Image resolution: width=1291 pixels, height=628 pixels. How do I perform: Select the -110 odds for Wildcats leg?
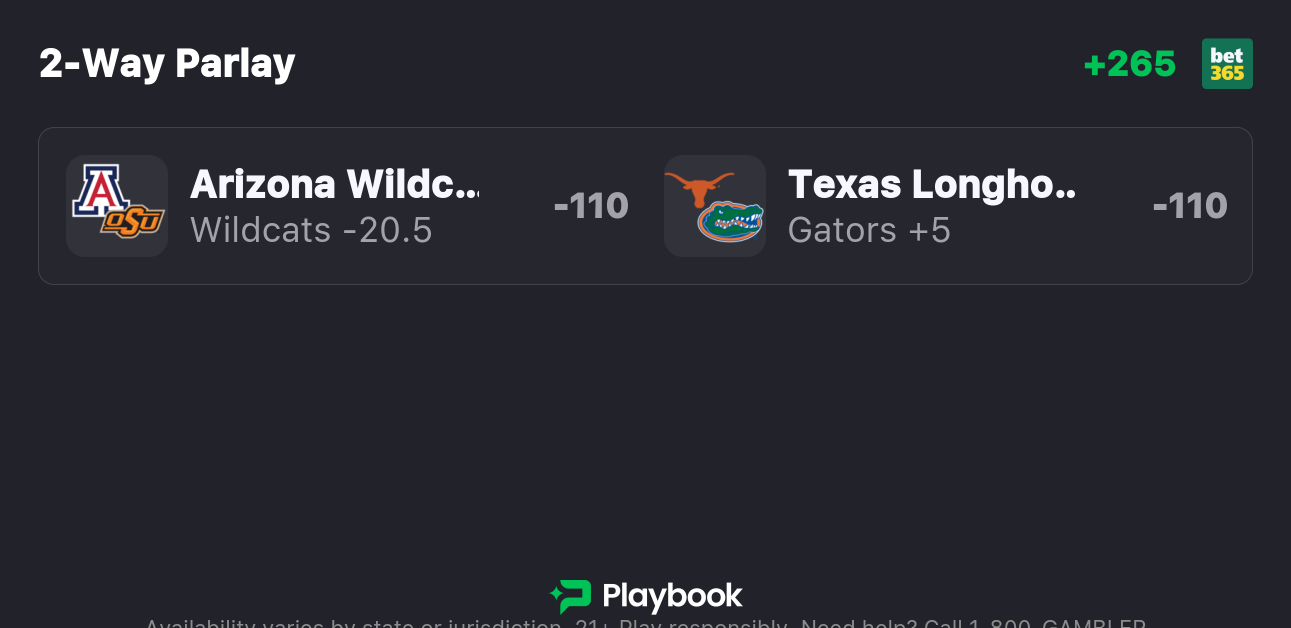(x=590, y=206)
